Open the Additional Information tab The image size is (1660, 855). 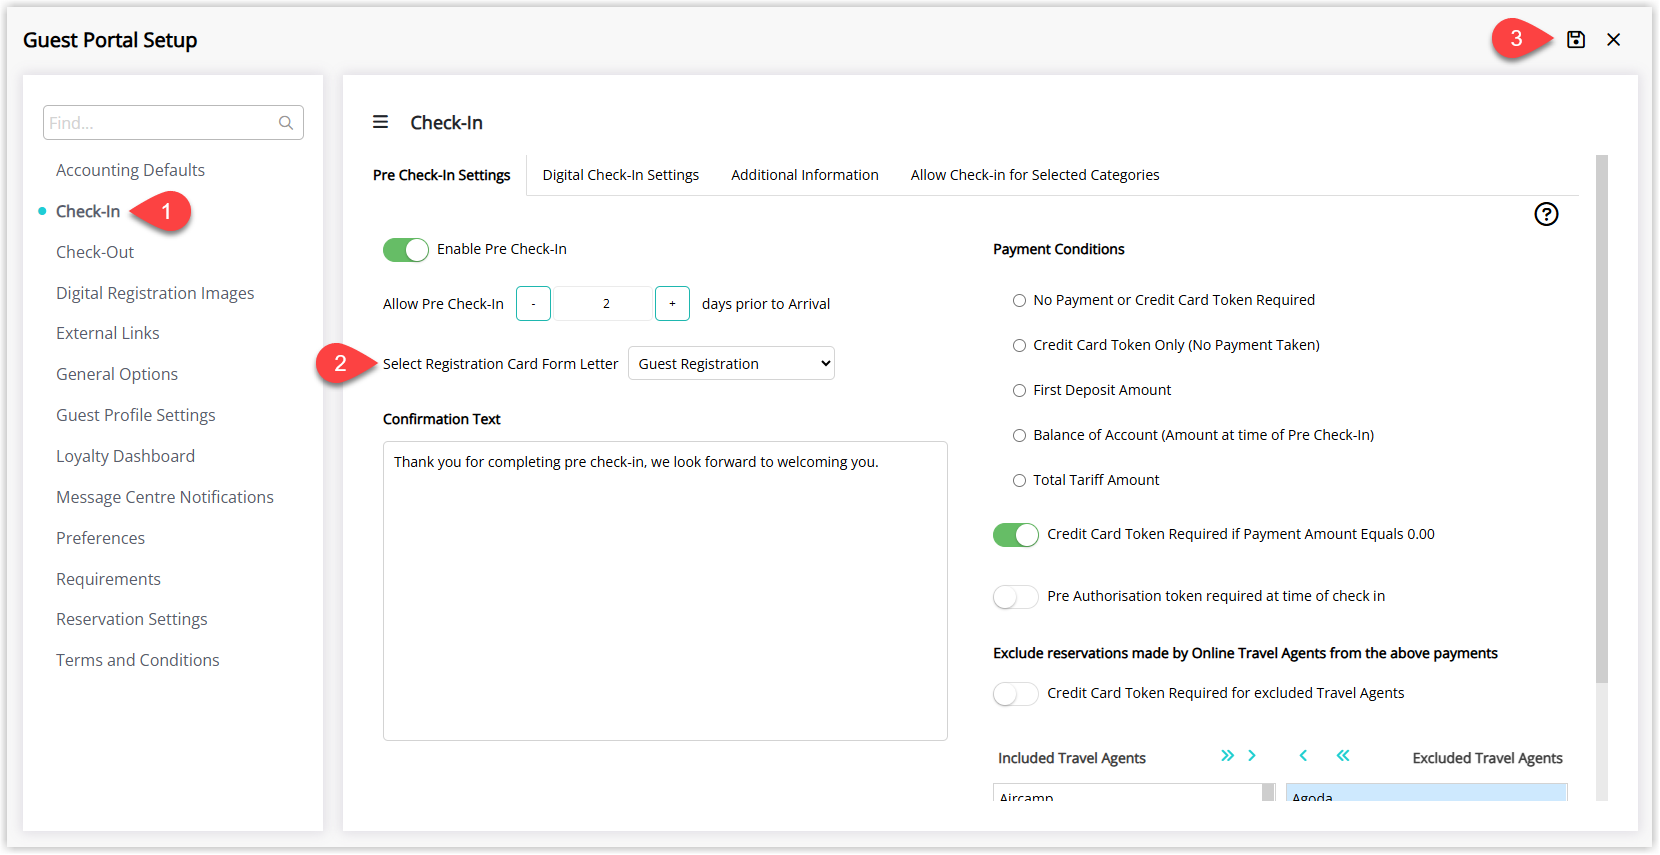(805, 175)
